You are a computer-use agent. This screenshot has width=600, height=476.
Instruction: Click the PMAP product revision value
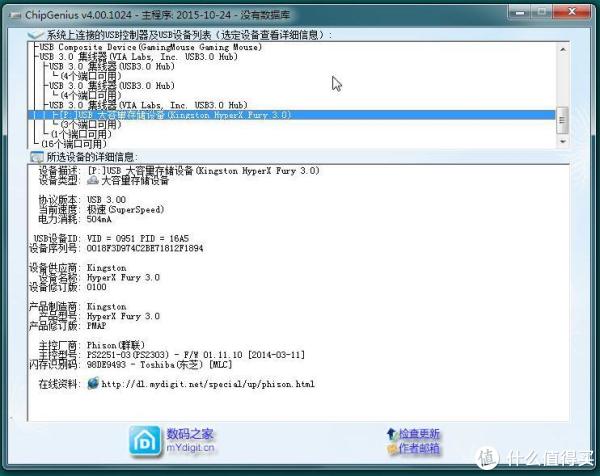pyautogui.click(x=96, y=326)
